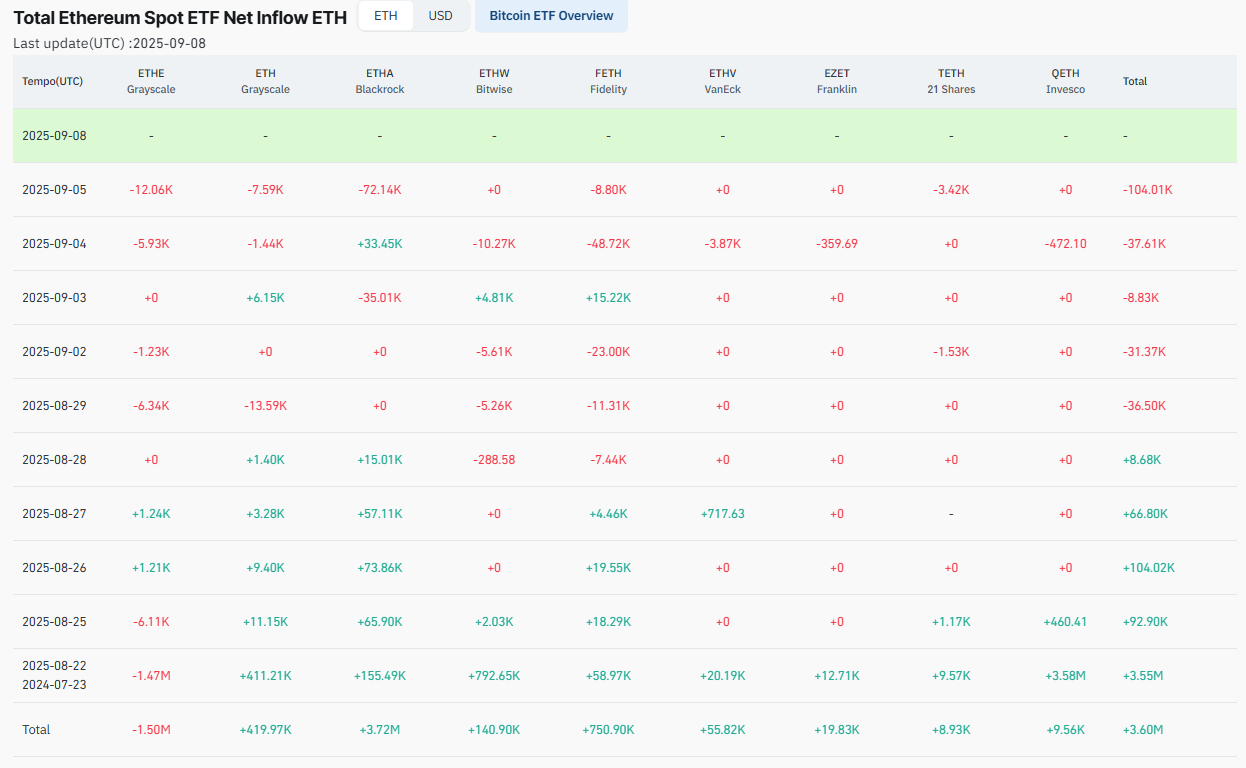Click the 2025-09-05 date cell
1246x768 pixels.
[55, 189]
